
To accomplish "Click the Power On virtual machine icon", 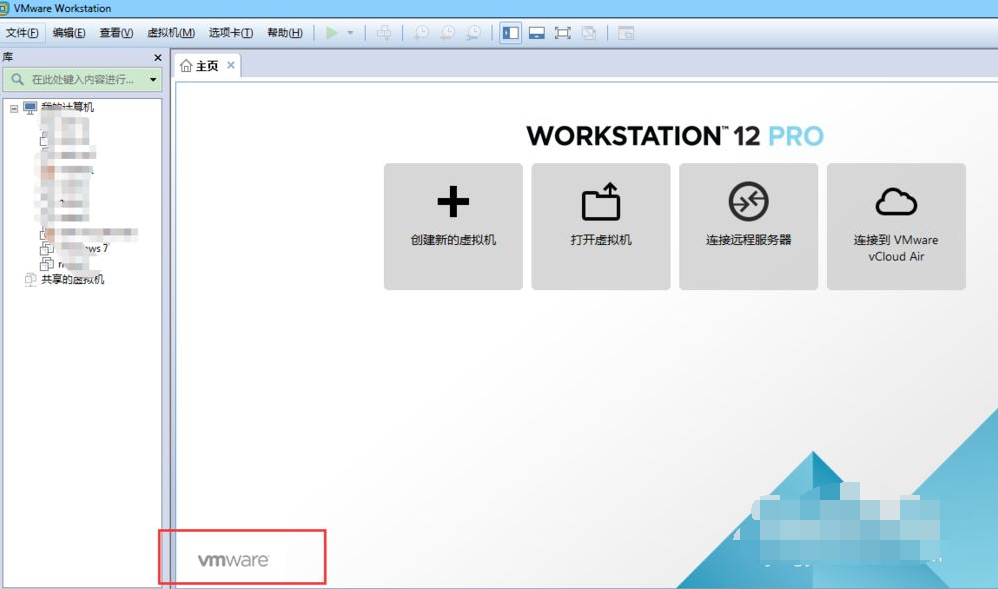I will (x=330, y=32).
